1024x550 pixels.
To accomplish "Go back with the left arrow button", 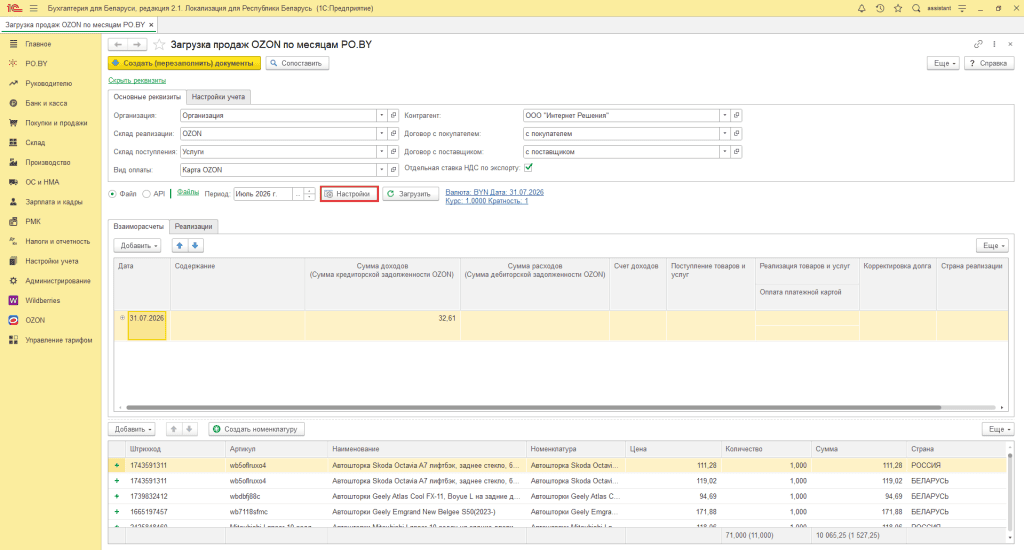I will click(118, 44).
